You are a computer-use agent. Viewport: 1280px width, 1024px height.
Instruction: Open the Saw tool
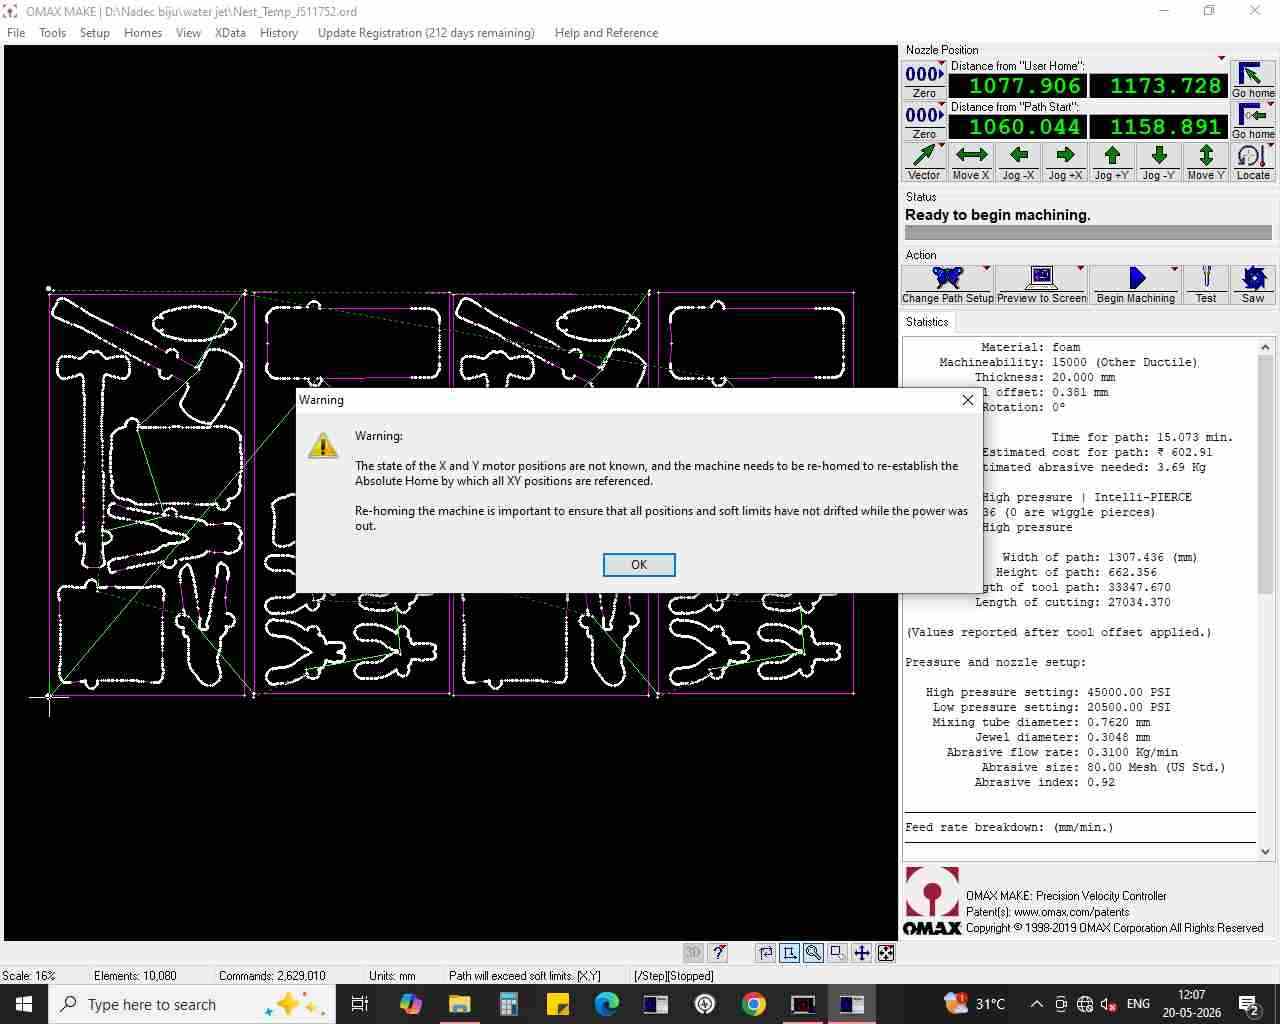[1253, 285]
